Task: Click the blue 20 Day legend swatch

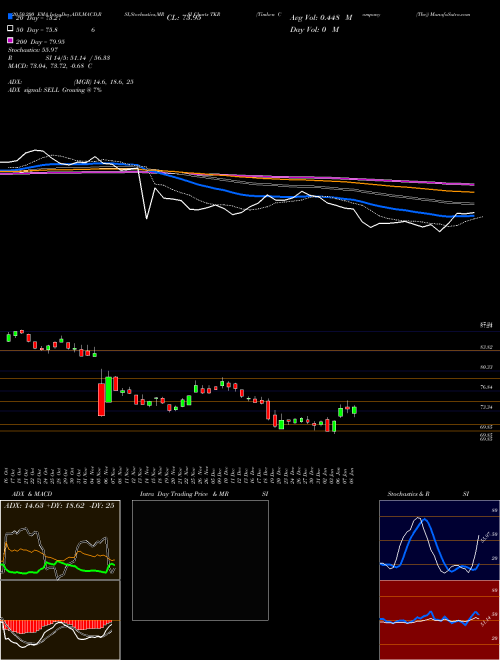Action: pos(10,16)
